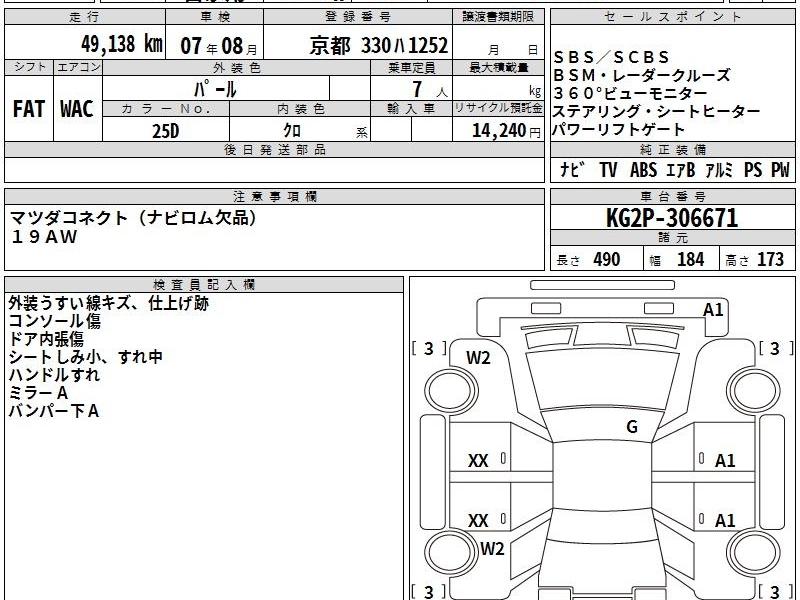Select the 純正装備 section header
This screenshot has width=800, height=600.
[672, 150]
